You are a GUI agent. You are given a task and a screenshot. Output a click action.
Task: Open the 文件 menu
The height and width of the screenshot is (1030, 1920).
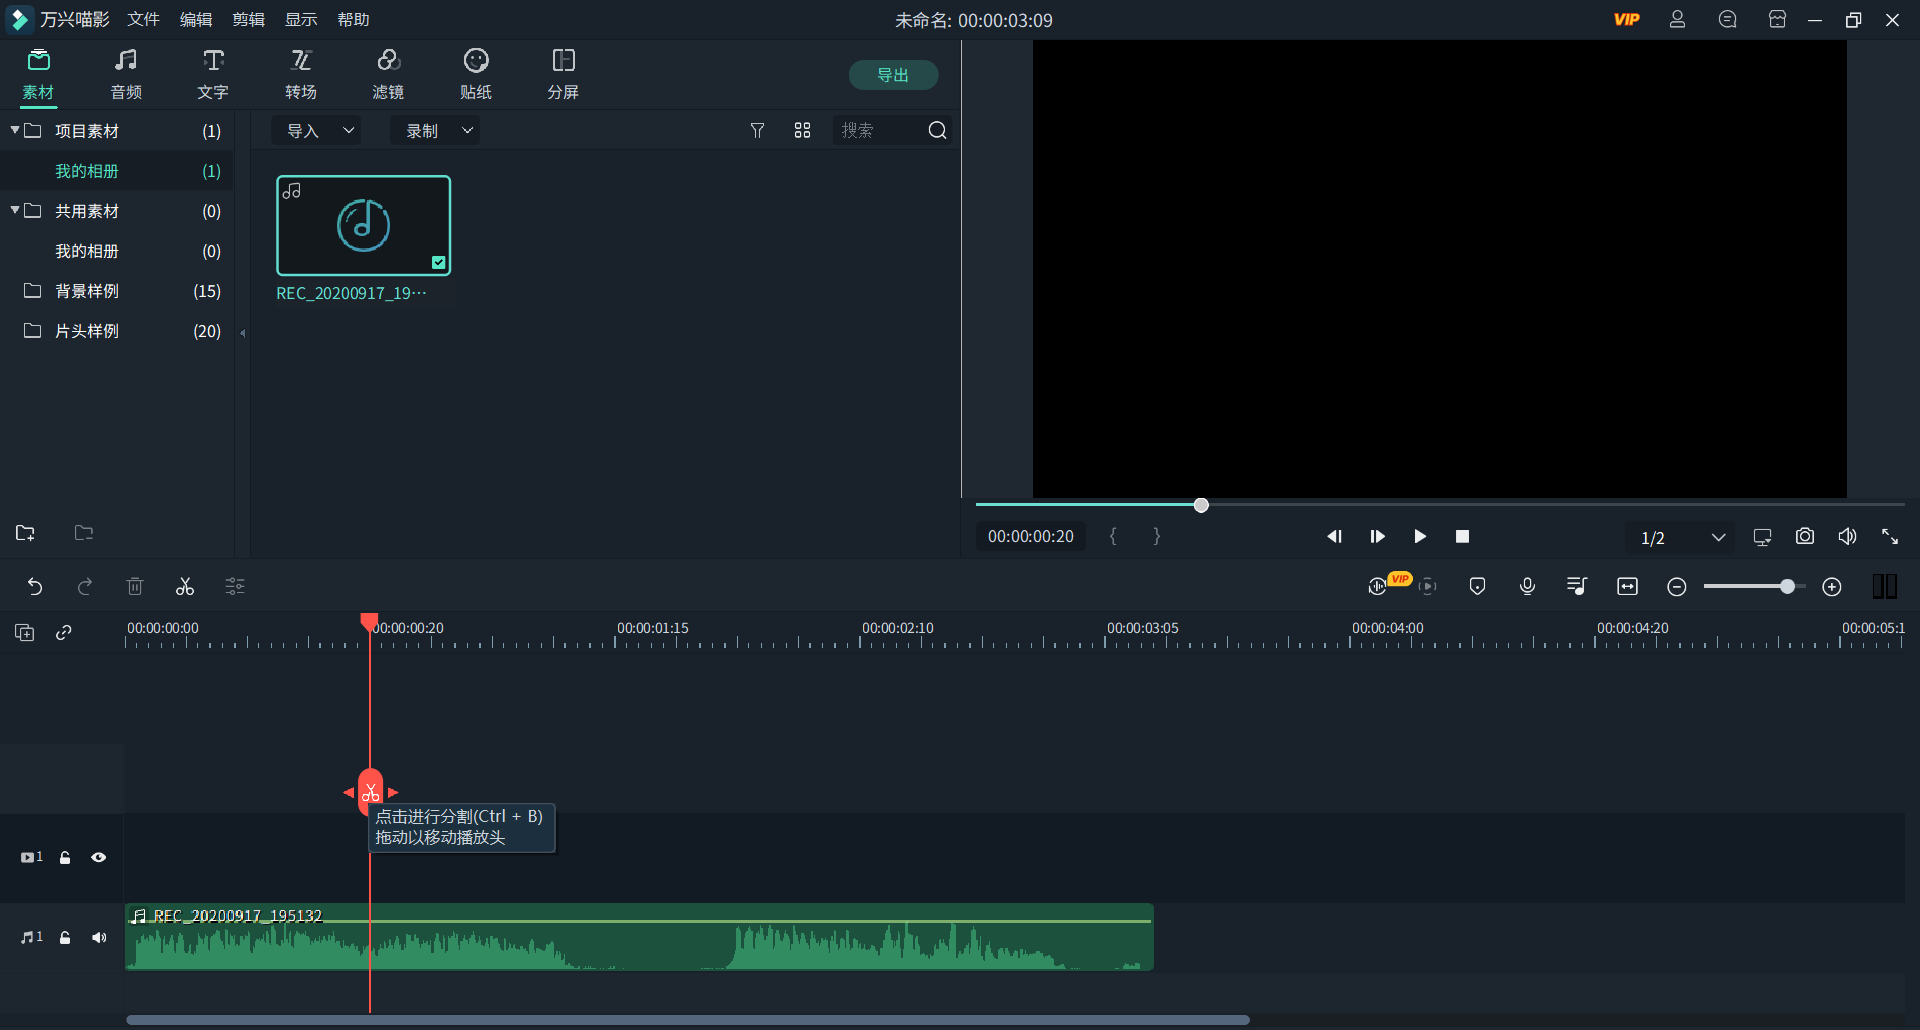143,20
